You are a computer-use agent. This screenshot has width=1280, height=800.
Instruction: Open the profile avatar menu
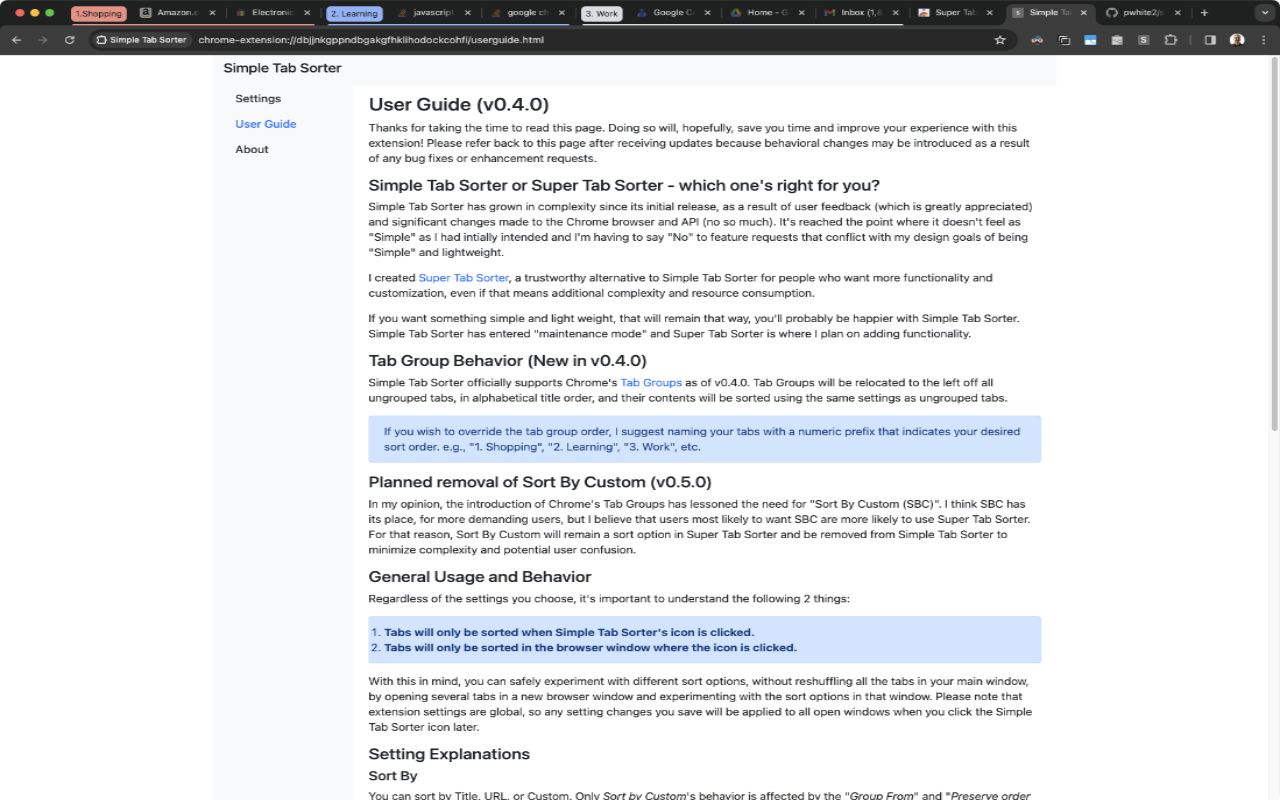pos(1237,40)
